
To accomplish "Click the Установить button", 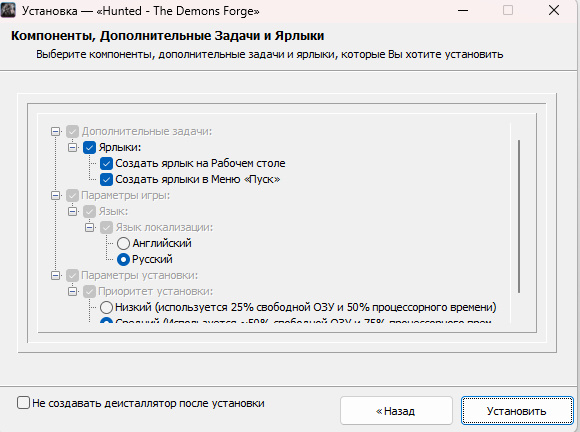I will coord(517,411).
